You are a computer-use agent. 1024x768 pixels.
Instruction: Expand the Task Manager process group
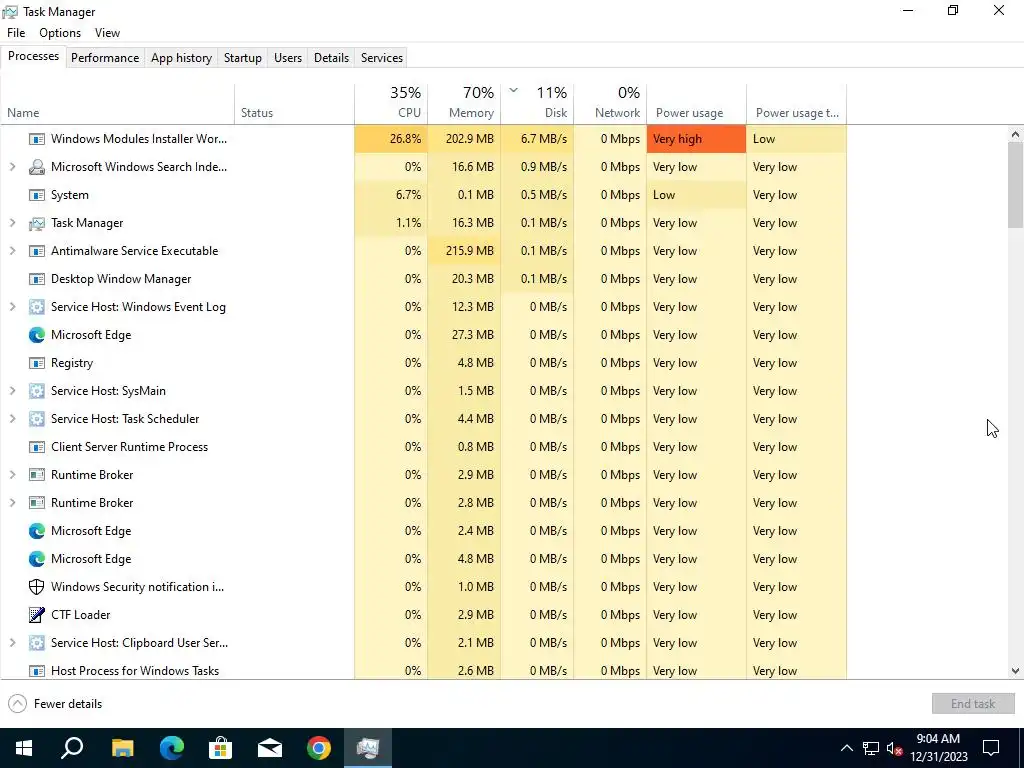[x=12, y=223]
